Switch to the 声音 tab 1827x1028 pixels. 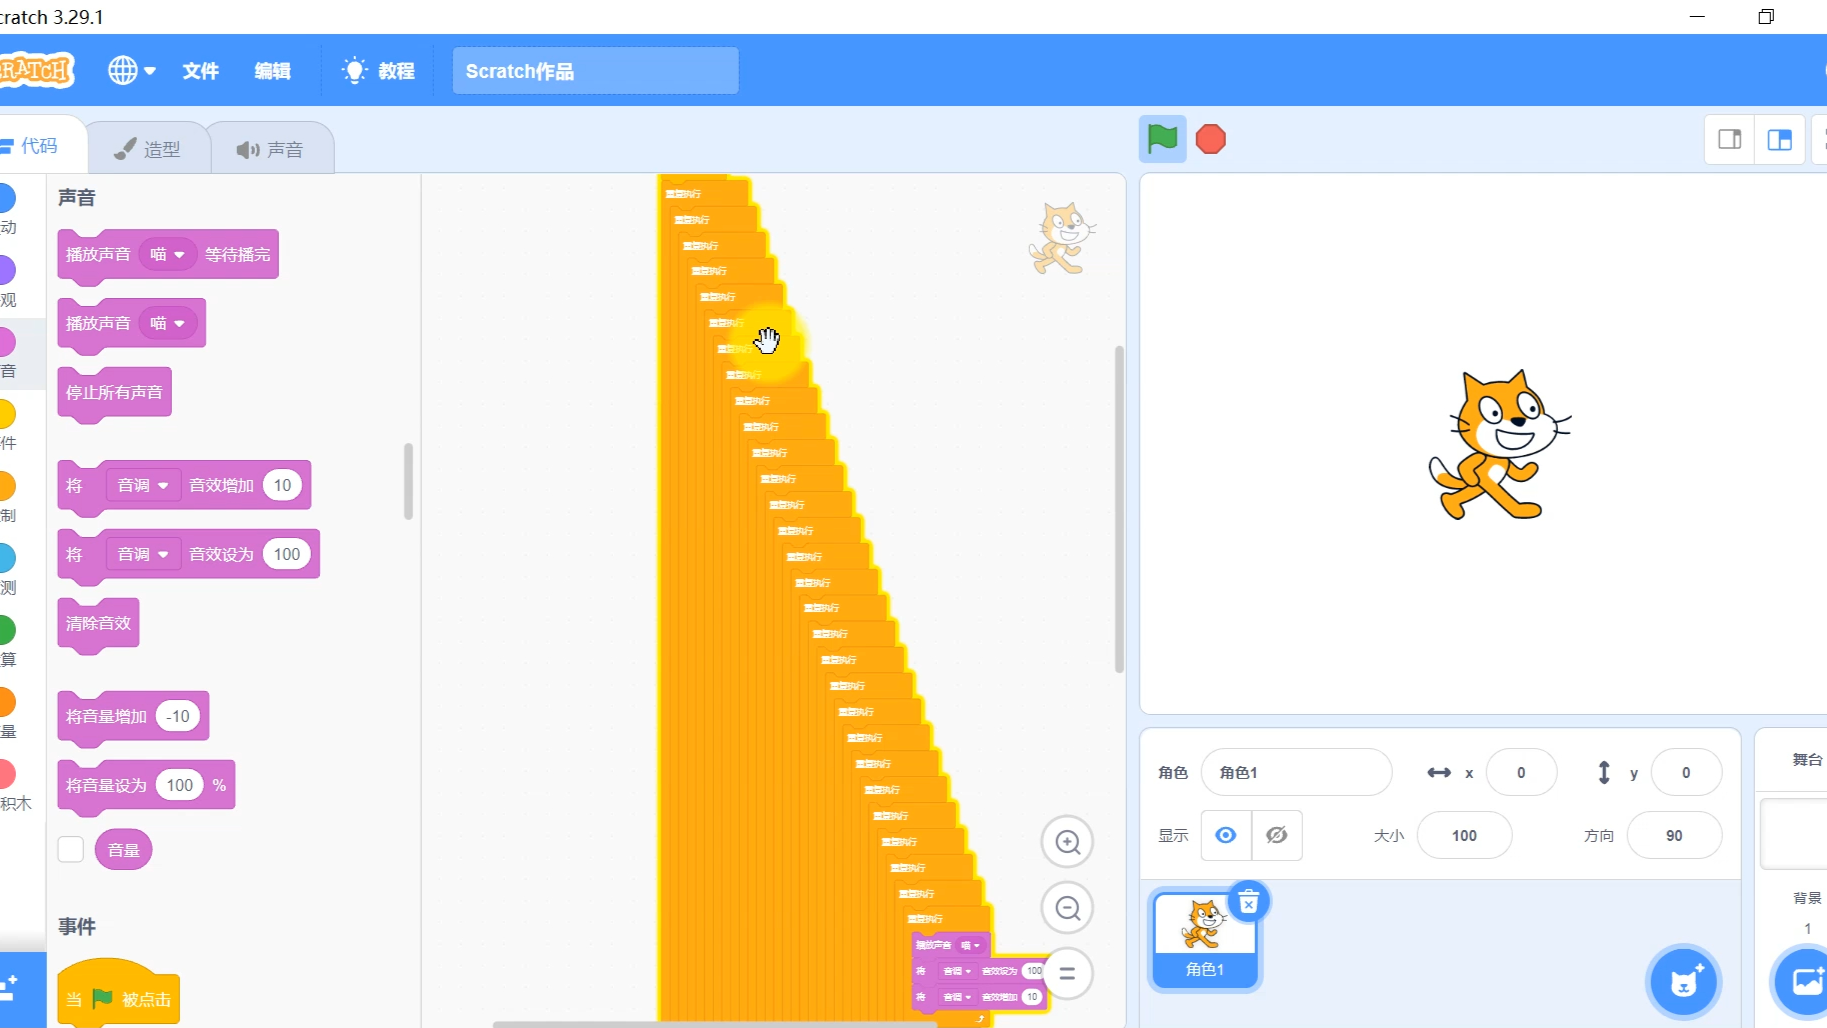click(270, 149)
